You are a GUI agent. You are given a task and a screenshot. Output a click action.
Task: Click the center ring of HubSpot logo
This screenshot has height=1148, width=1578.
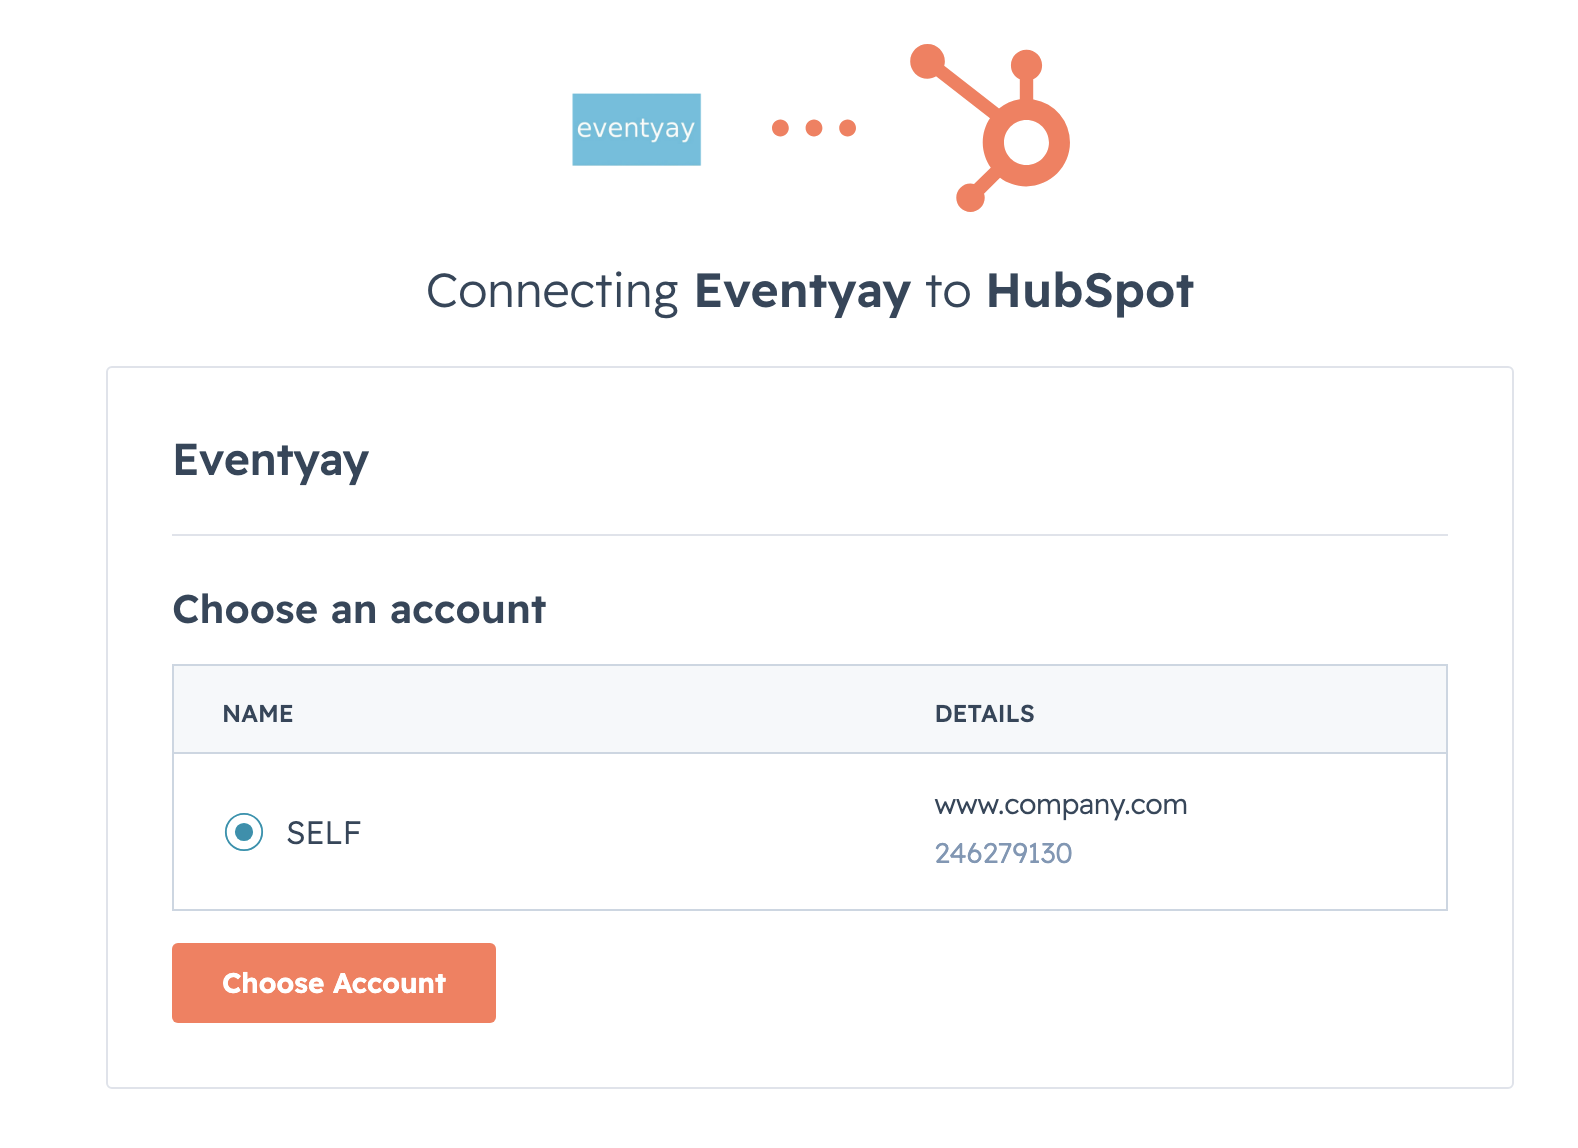pos(1026,142)
